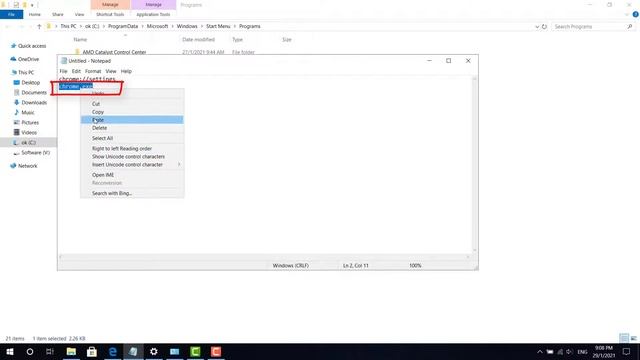Open the ENG language indicator

tap(582, 352)
